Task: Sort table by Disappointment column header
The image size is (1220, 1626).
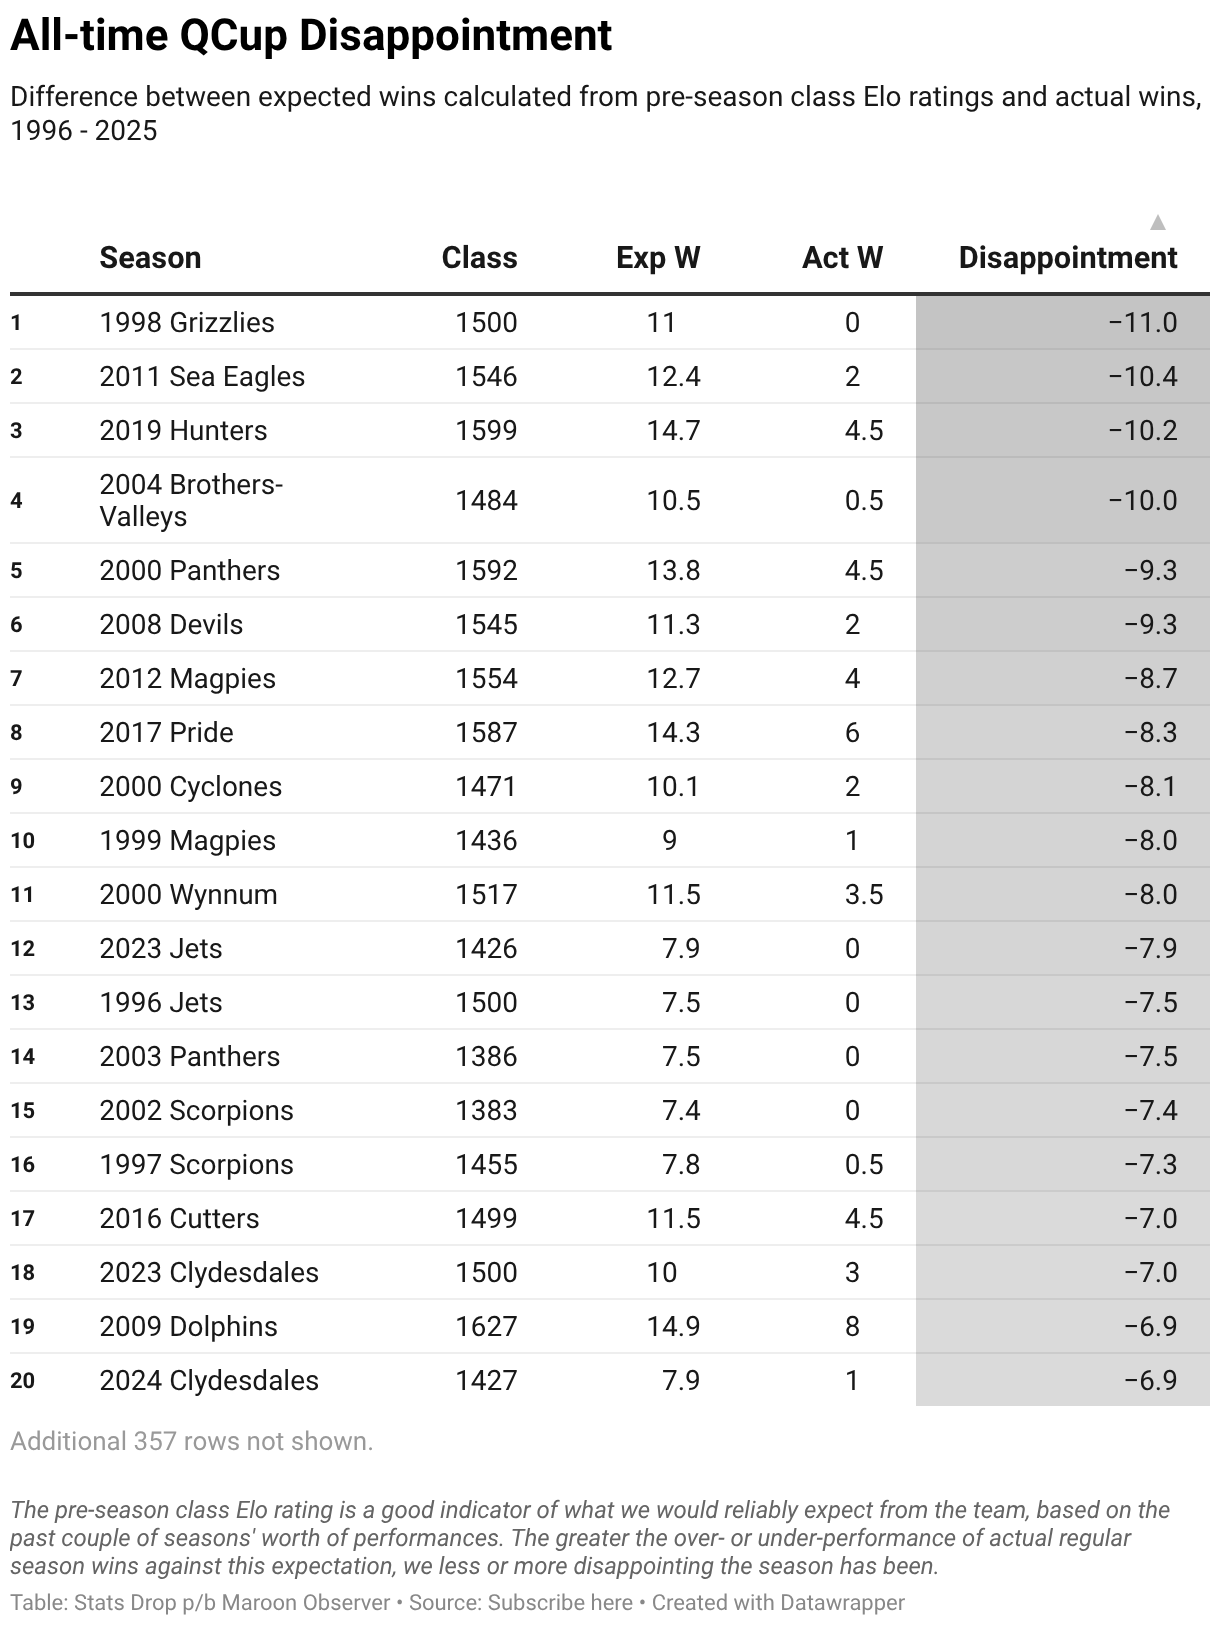Action: click(1067, 258)
